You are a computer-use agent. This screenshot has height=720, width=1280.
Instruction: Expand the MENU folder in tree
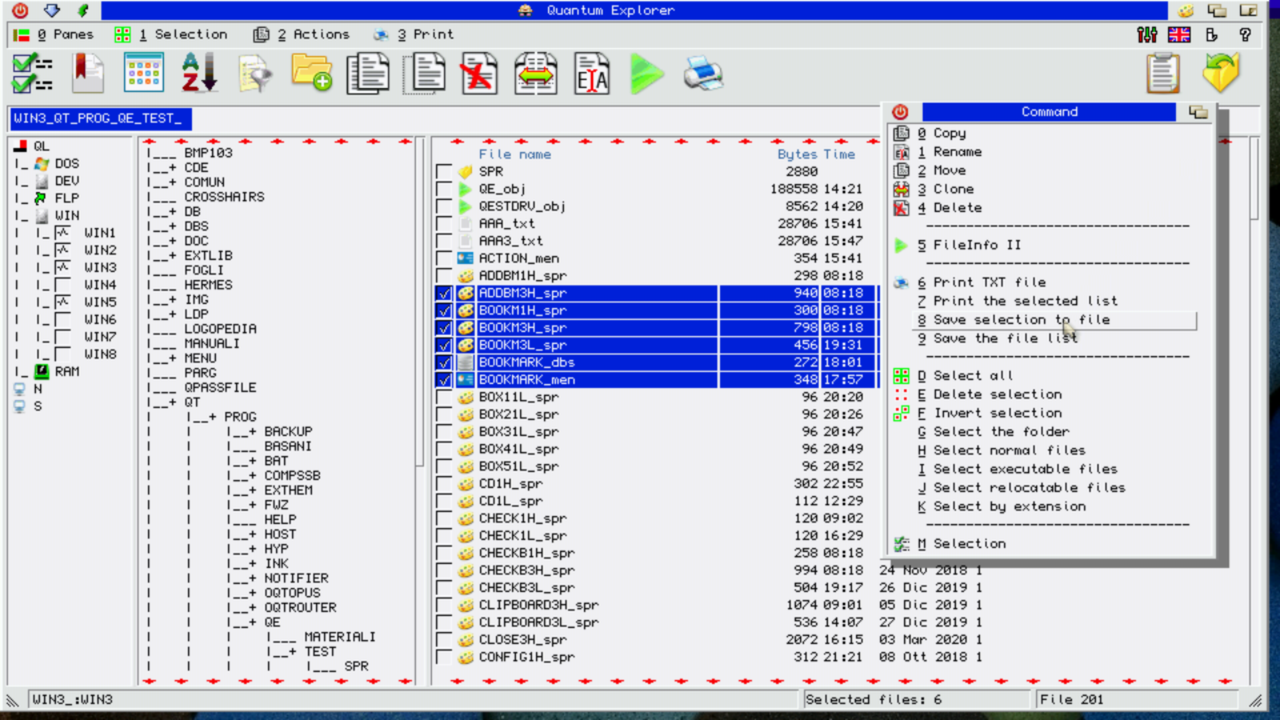[173, 358]
